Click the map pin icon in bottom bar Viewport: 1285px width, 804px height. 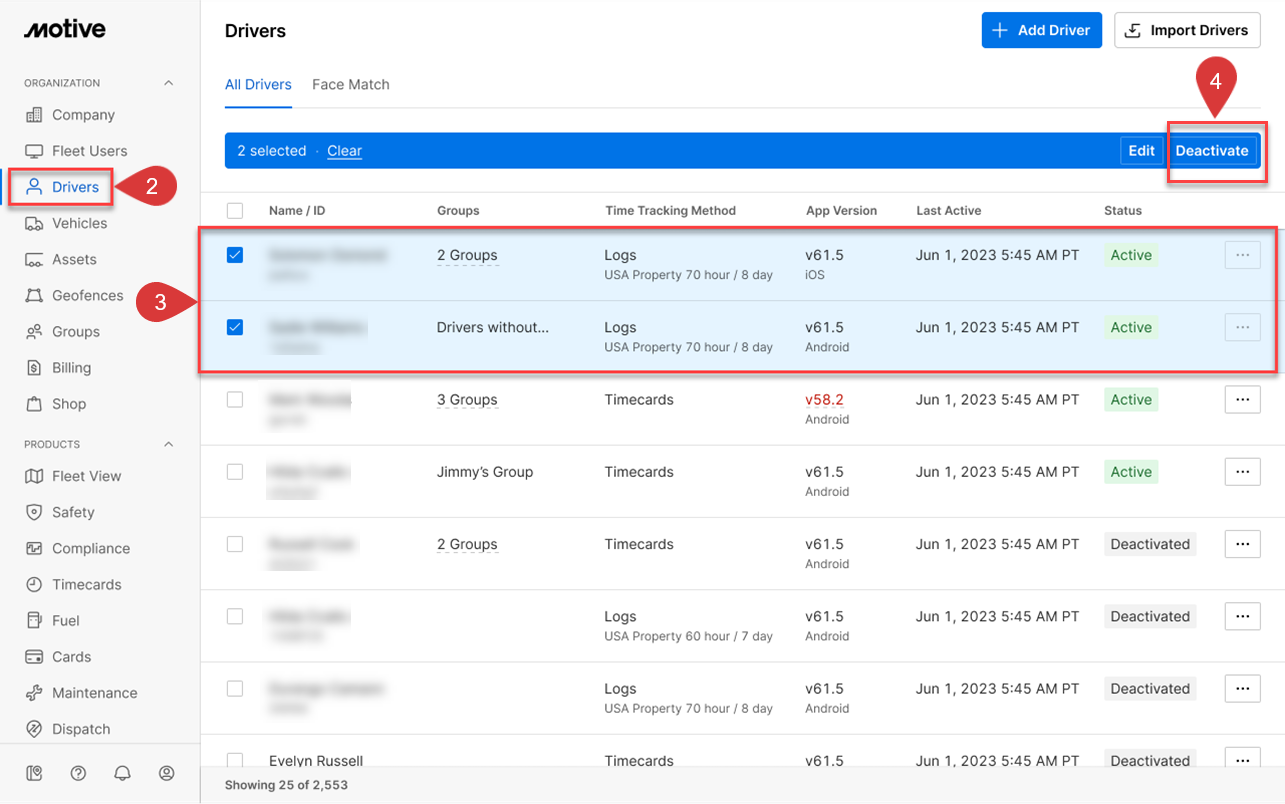pos(34,773)
